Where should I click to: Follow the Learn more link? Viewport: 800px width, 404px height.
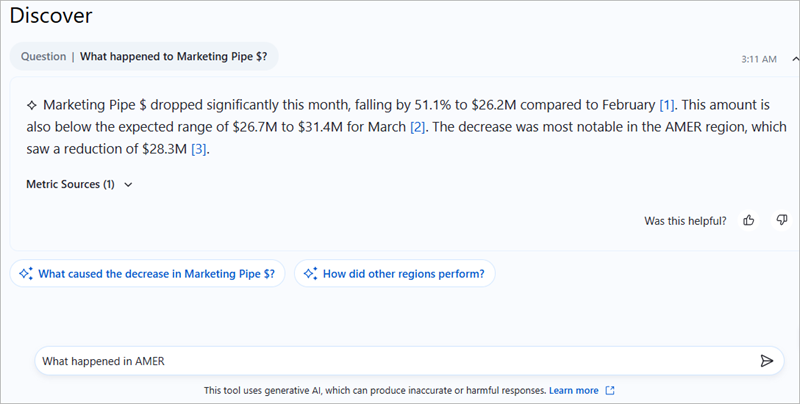coord(573,390)
